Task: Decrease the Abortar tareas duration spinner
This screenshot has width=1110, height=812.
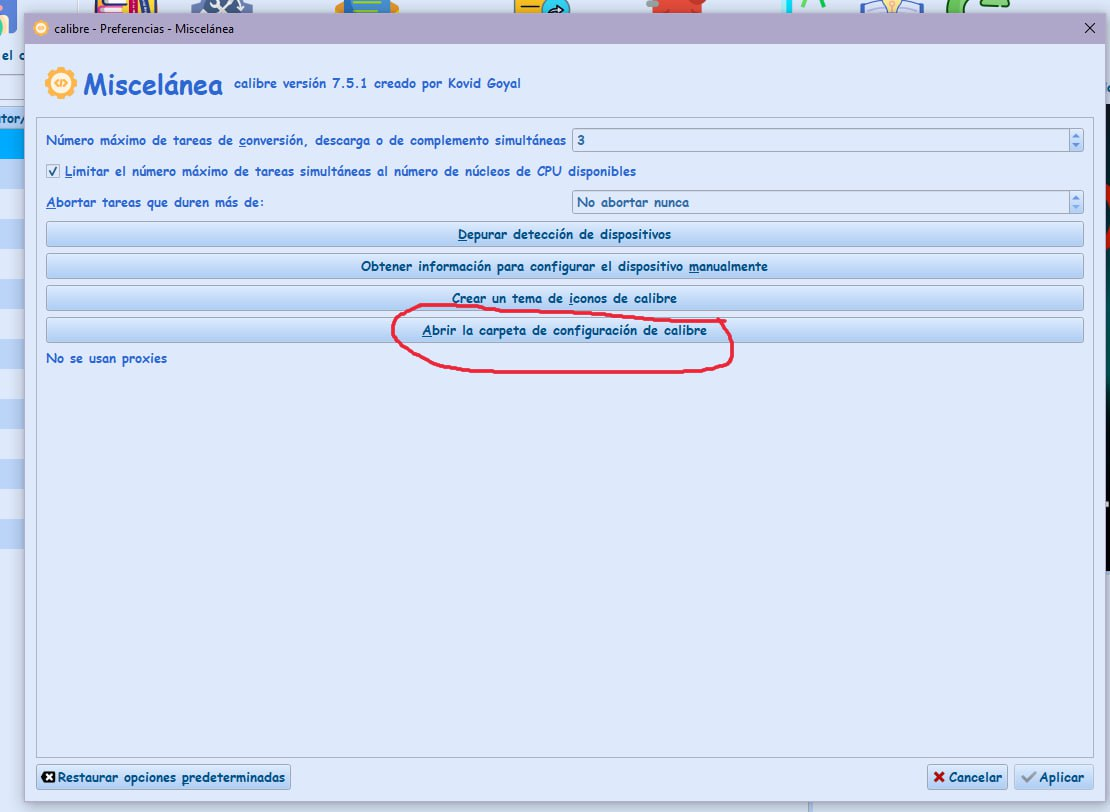Action: tap(1075, 207)
